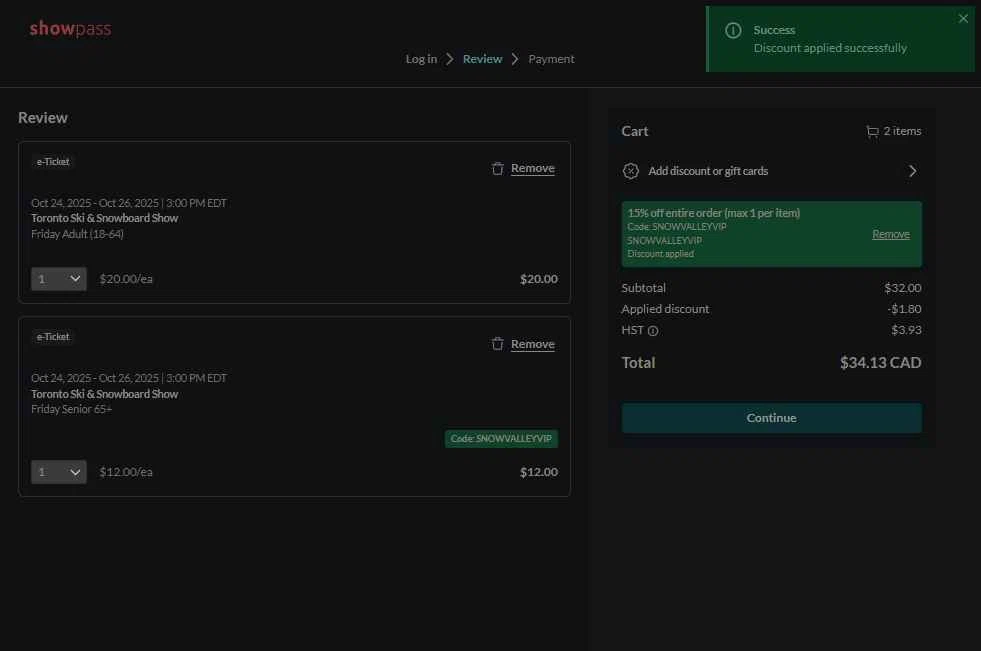981x651 pixels.
Task: Click Discount applied successfully message
Action: click(x=830, y=48)
